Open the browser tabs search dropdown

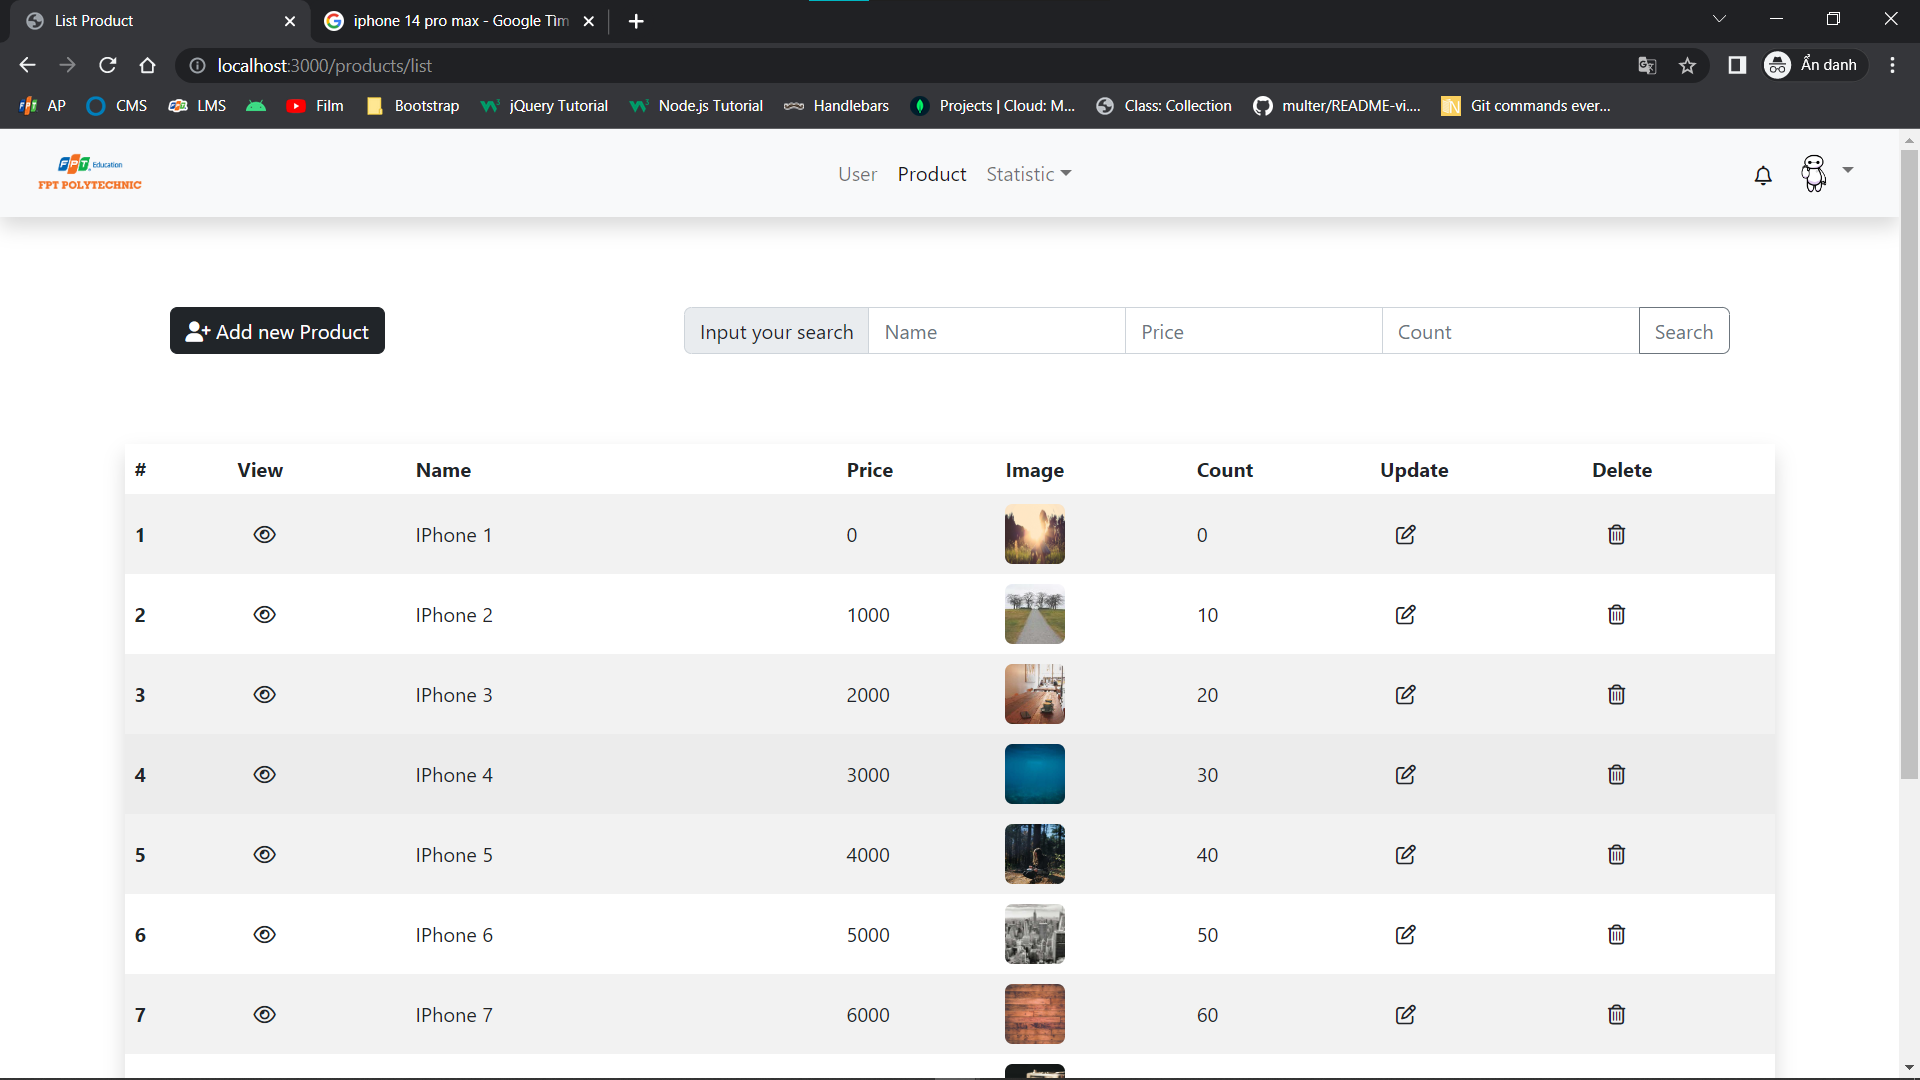[1720, 18]
